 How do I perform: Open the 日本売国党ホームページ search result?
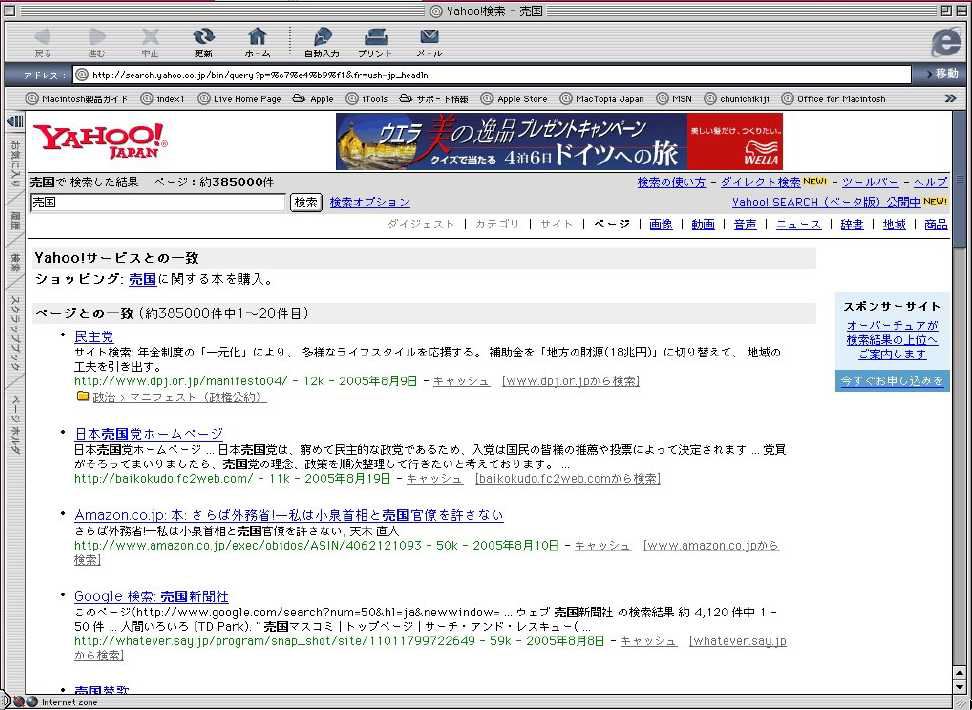click(x=148, y=433)
